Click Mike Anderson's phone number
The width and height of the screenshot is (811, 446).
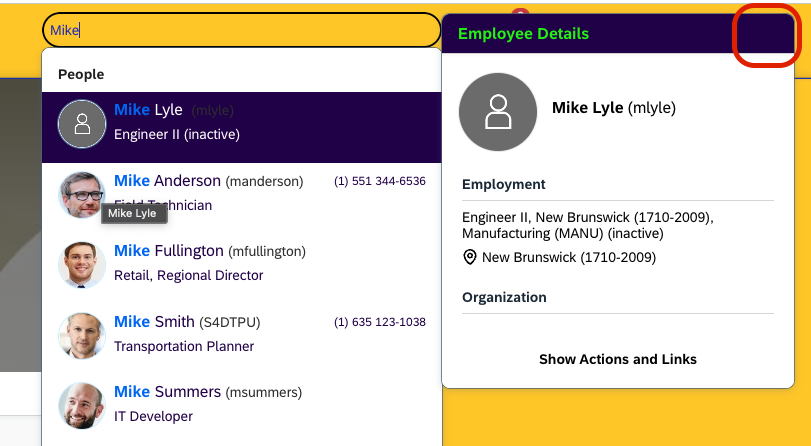[x=379, y=181]
